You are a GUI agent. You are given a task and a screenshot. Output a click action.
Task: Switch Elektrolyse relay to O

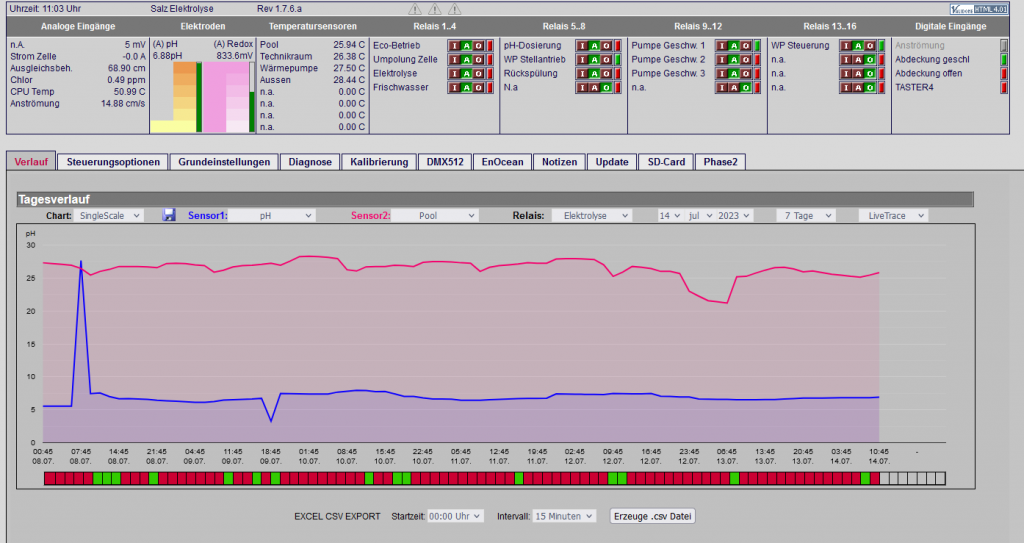pos(478,74)
